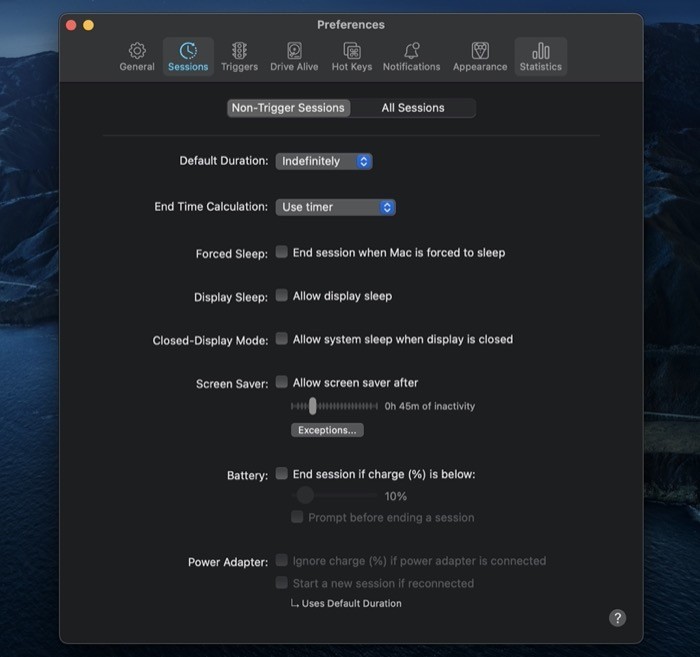Click the Screen Saver label

[x=232, y=384]
